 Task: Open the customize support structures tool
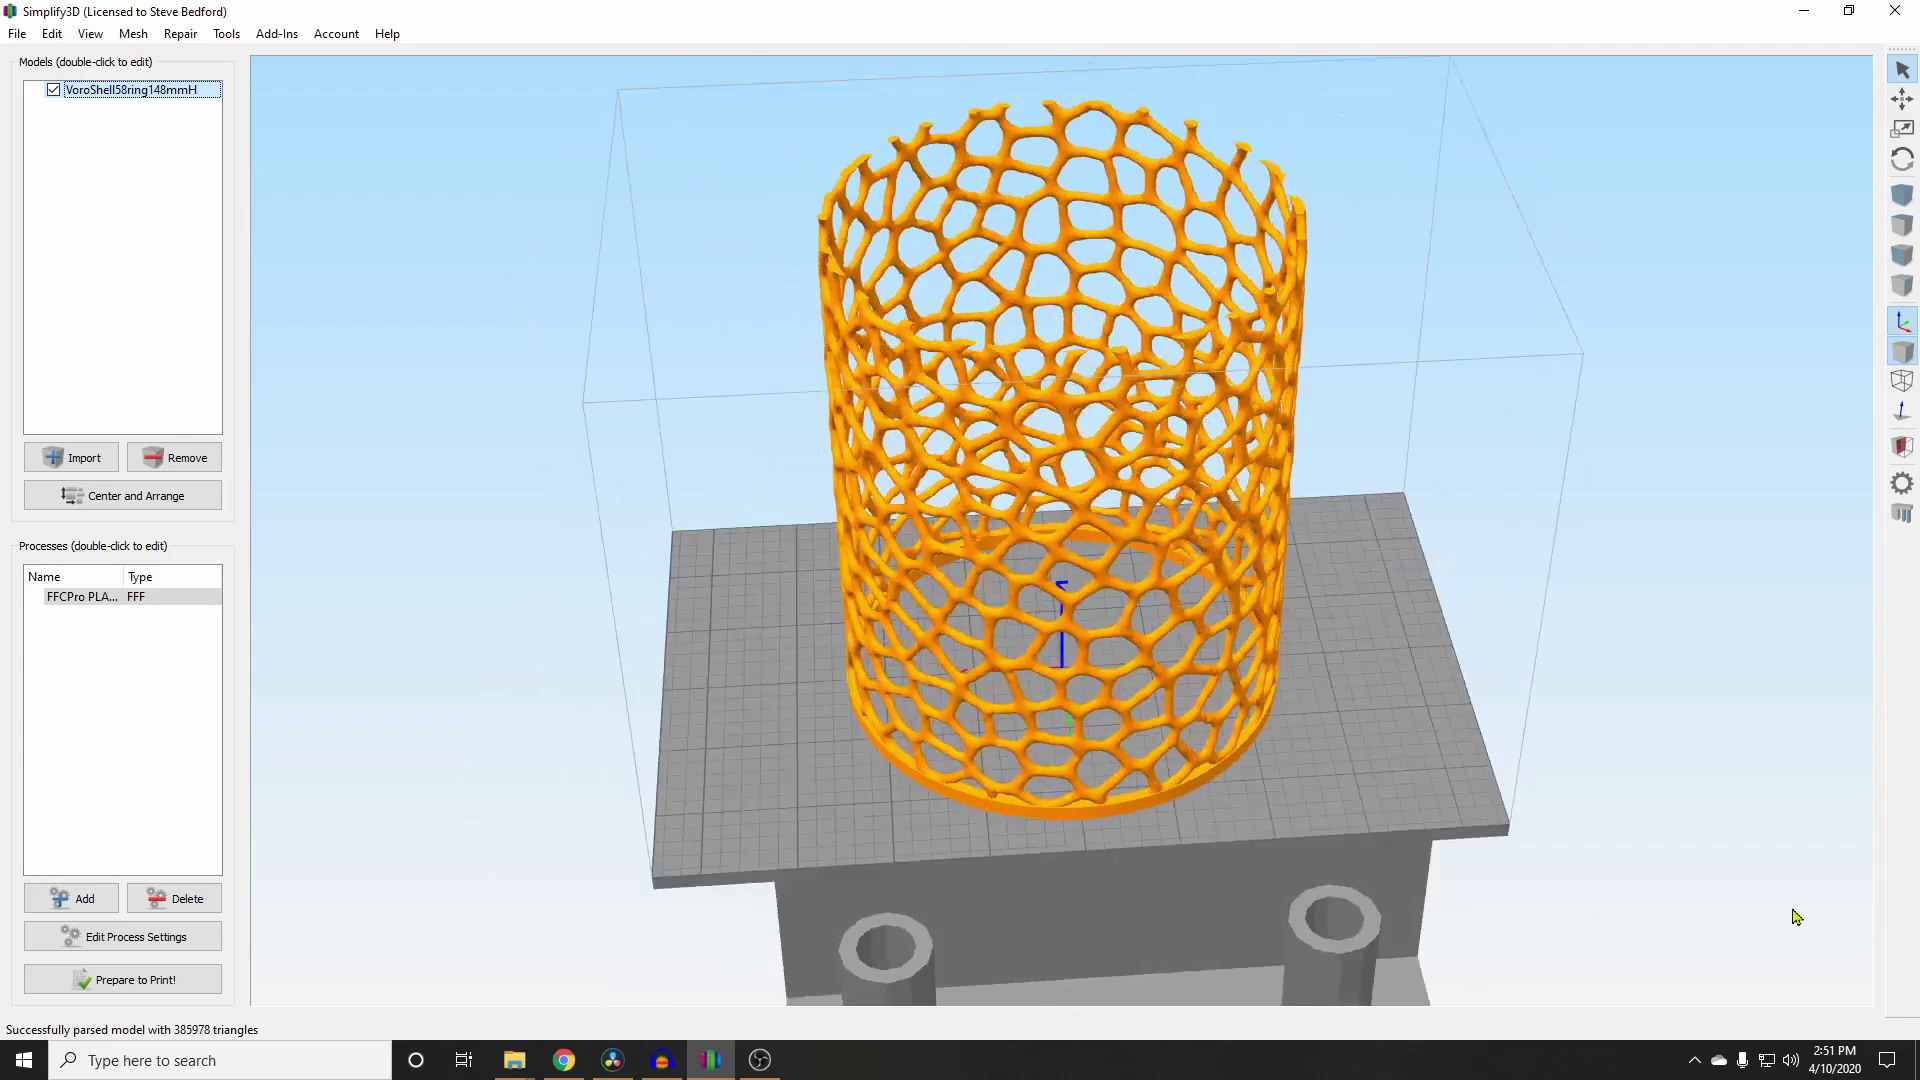click(1902, 514)
